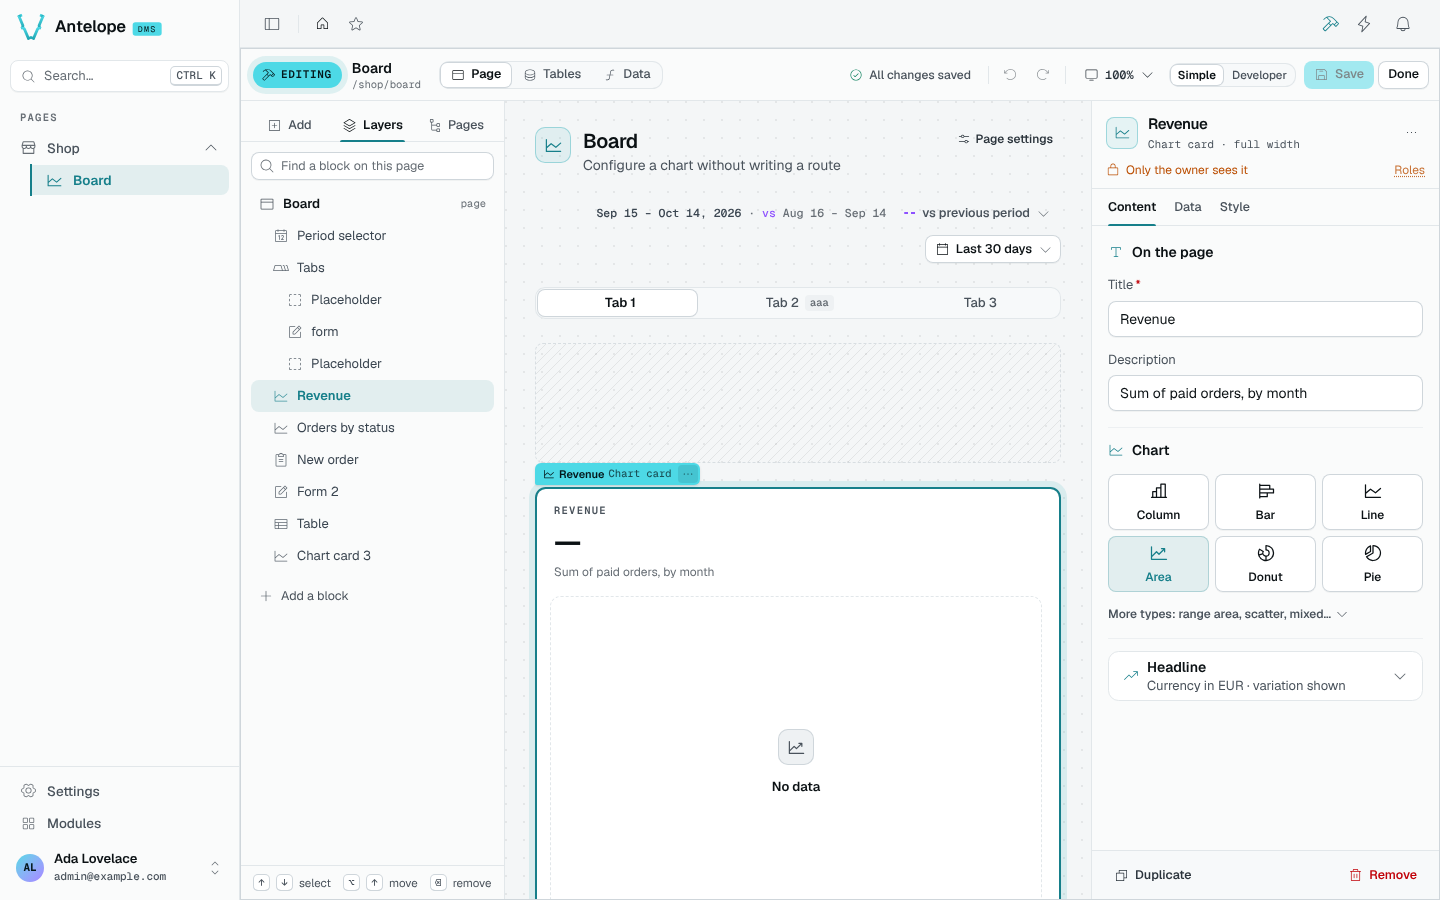This screenshot has width=1440, height=900.
Task: Expand more chart types list
Action: click(x=1228, y=614)
